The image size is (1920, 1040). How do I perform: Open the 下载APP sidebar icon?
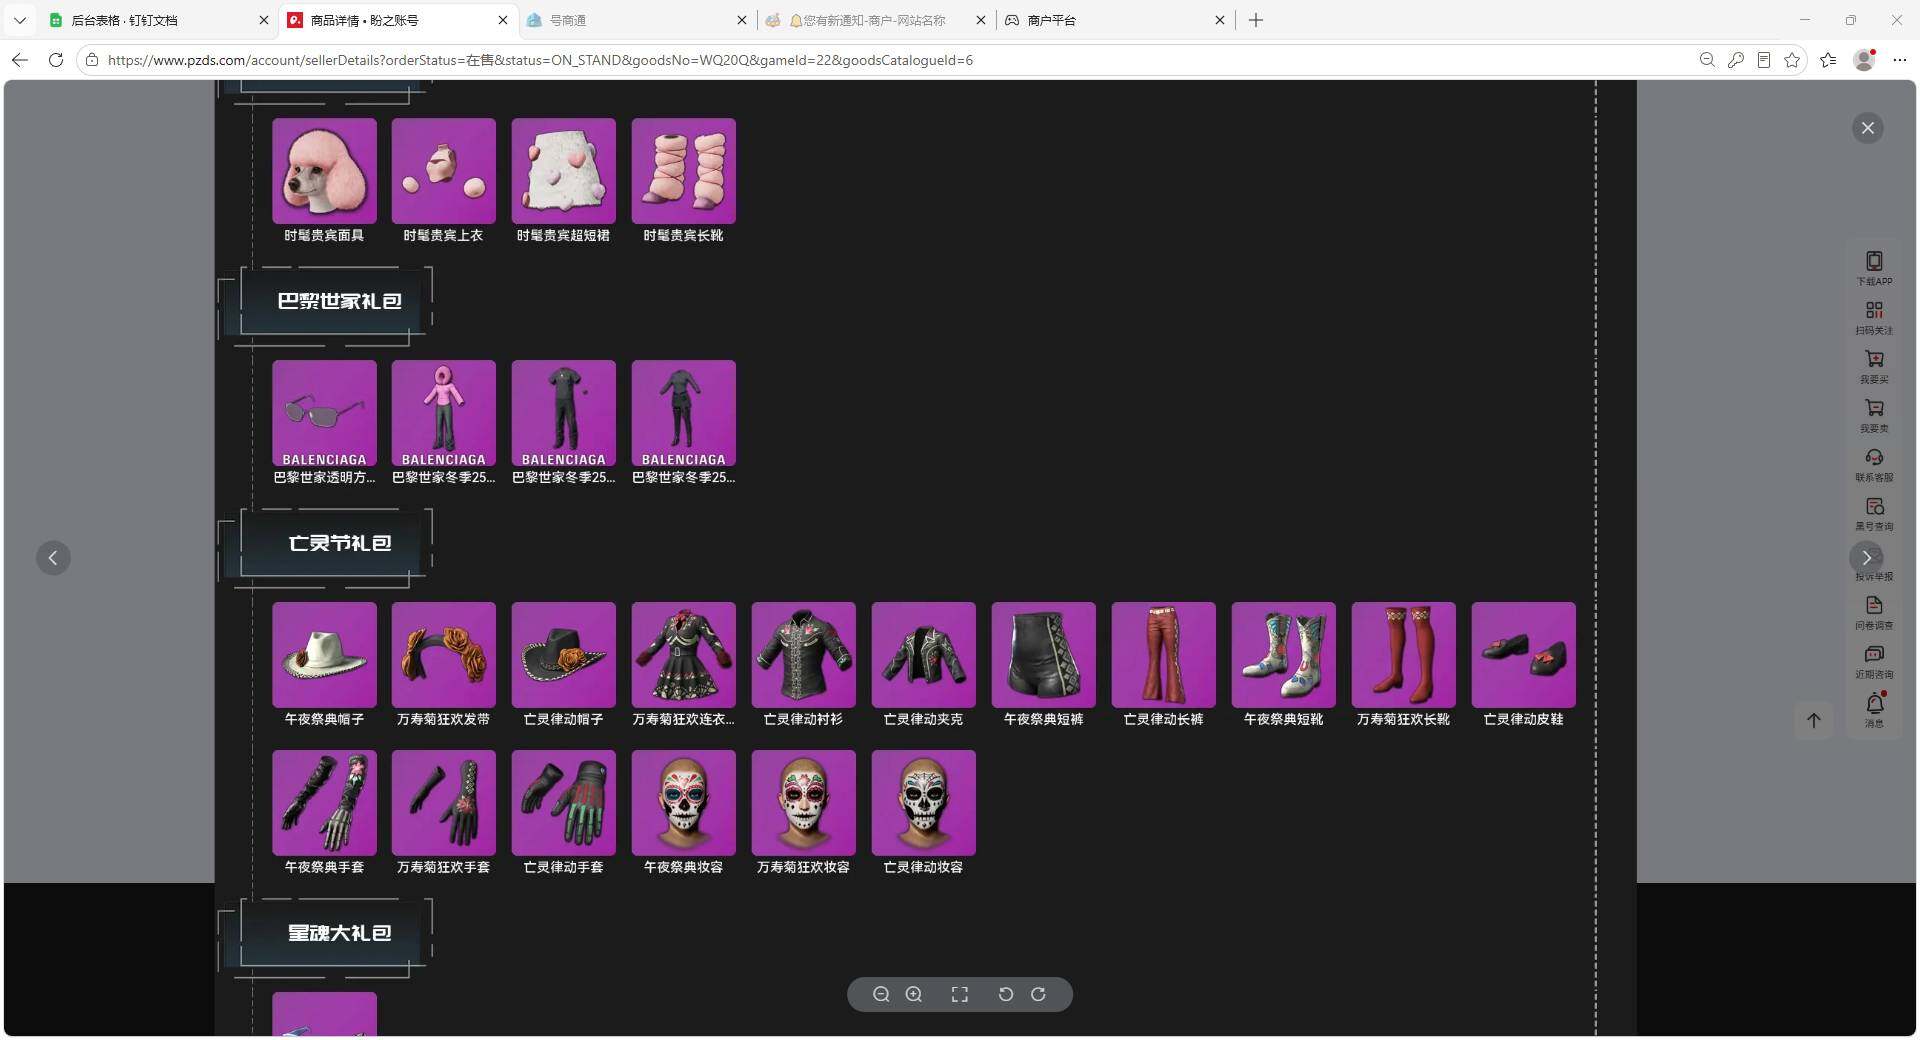tap(1874, 268)
